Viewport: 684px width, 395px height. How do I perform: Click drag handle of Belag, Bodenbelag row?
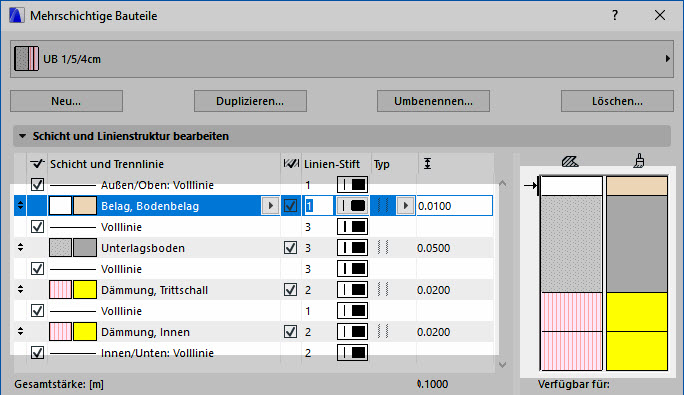(20, 206)
